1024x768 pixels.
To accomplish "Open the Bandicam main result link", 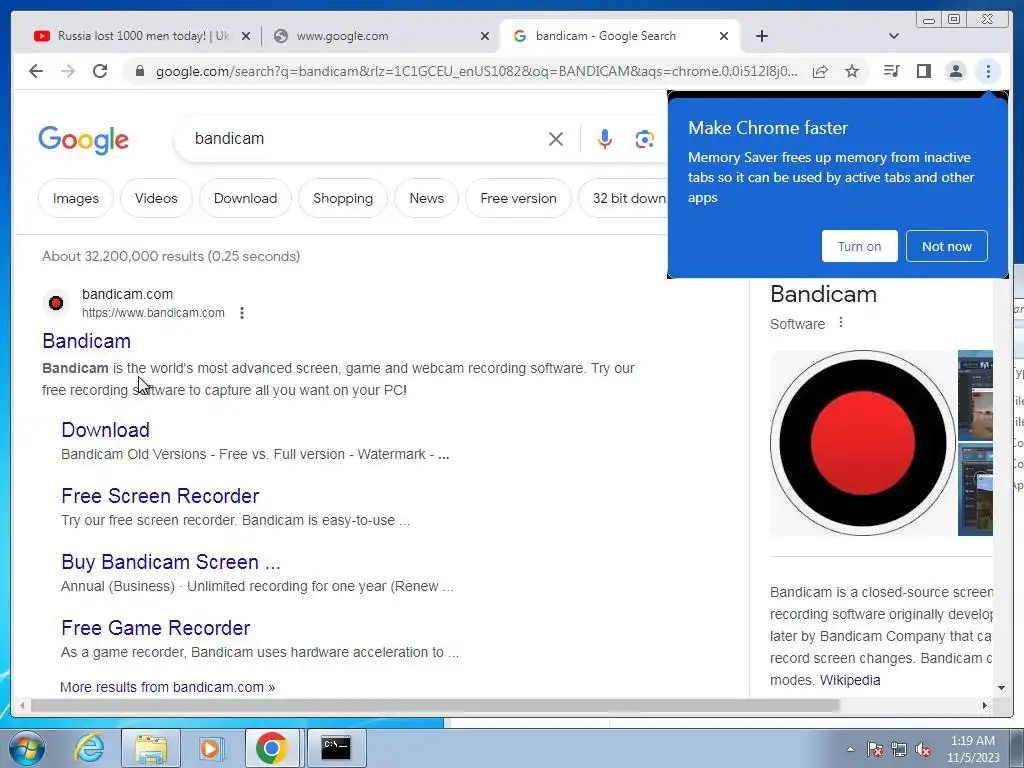I will 86,341.
